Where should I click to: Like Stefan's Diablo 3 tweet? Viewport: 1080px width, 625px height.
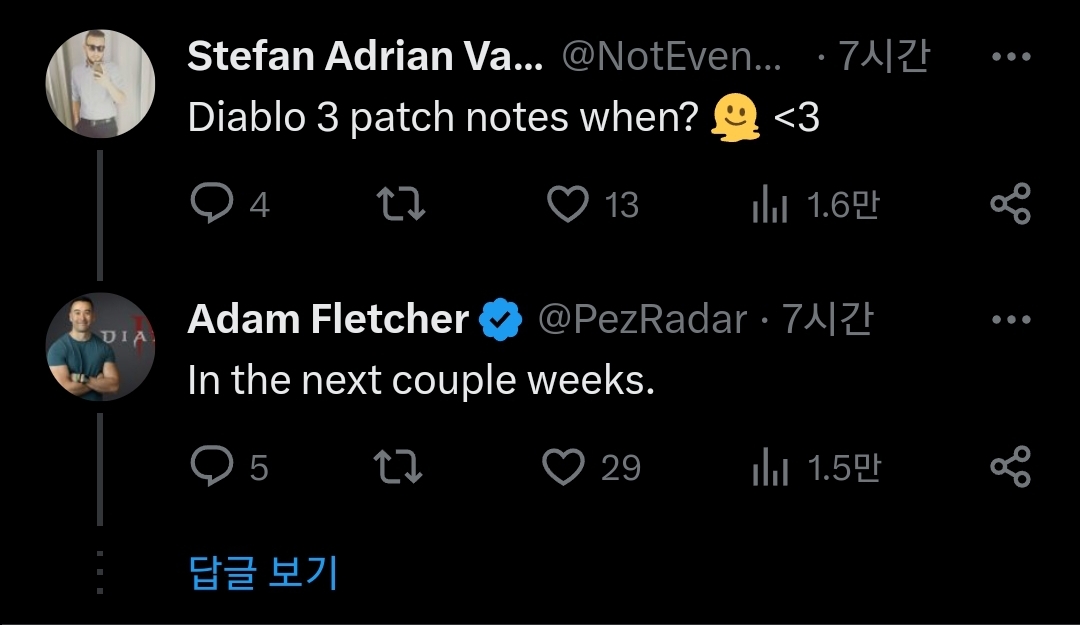click(x=569, y=205)
